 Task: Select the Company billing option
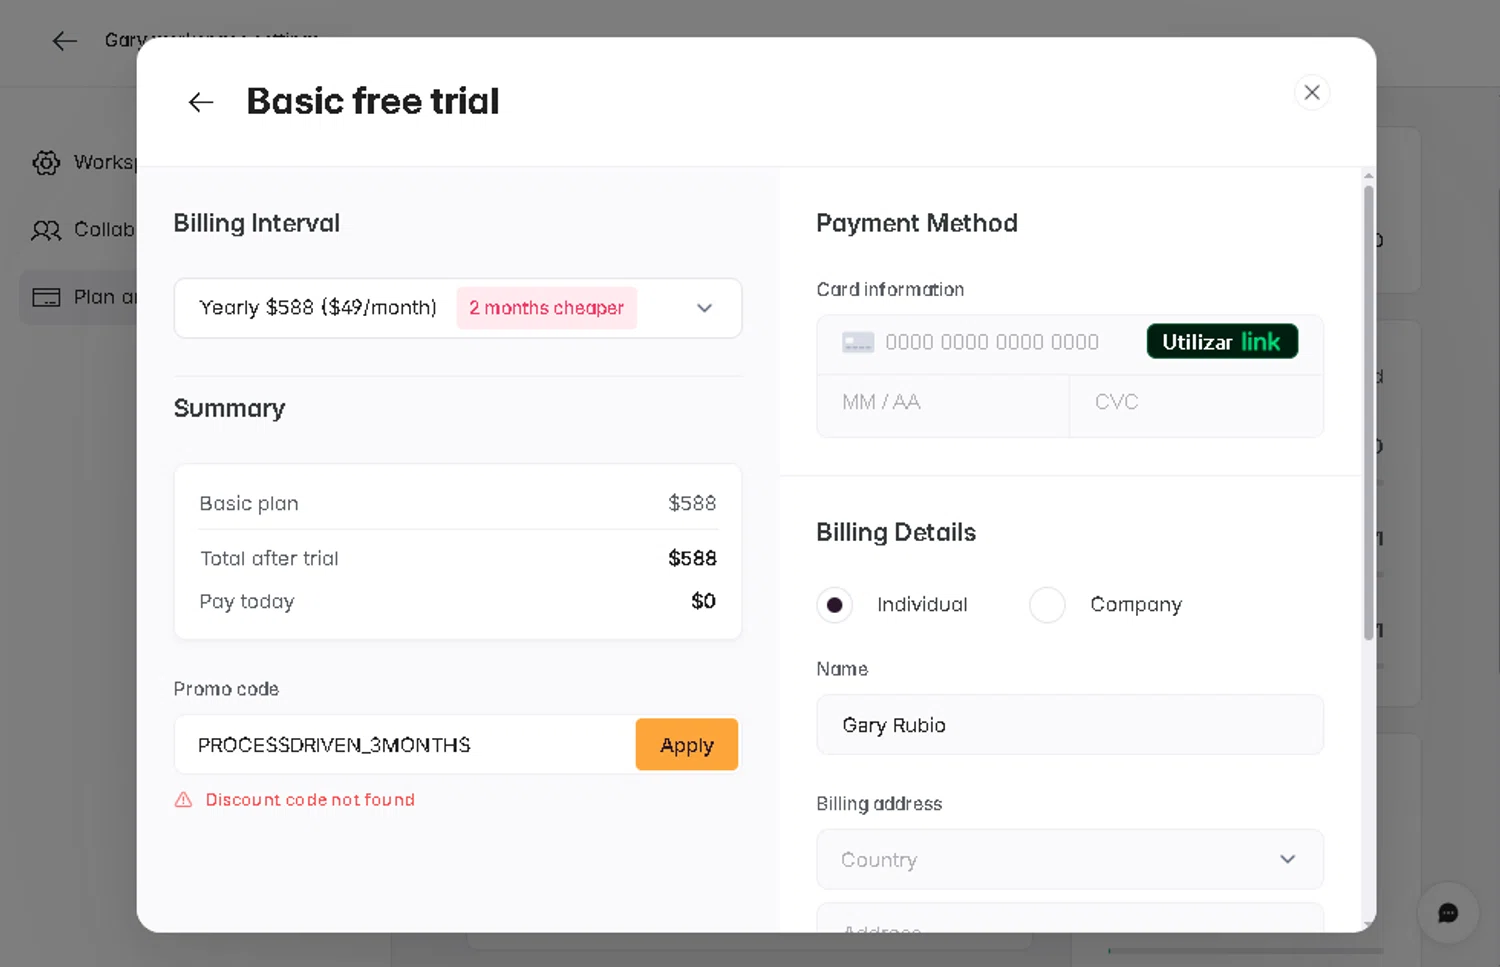(x=1047, y=605)
